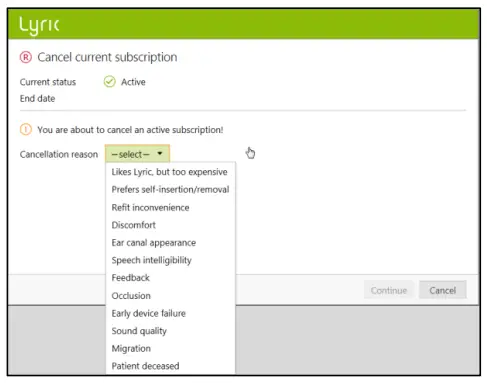Screen dimensions: 487x383
Task: Click the 'Cancellation reason' label
Action: click(59, 154)
